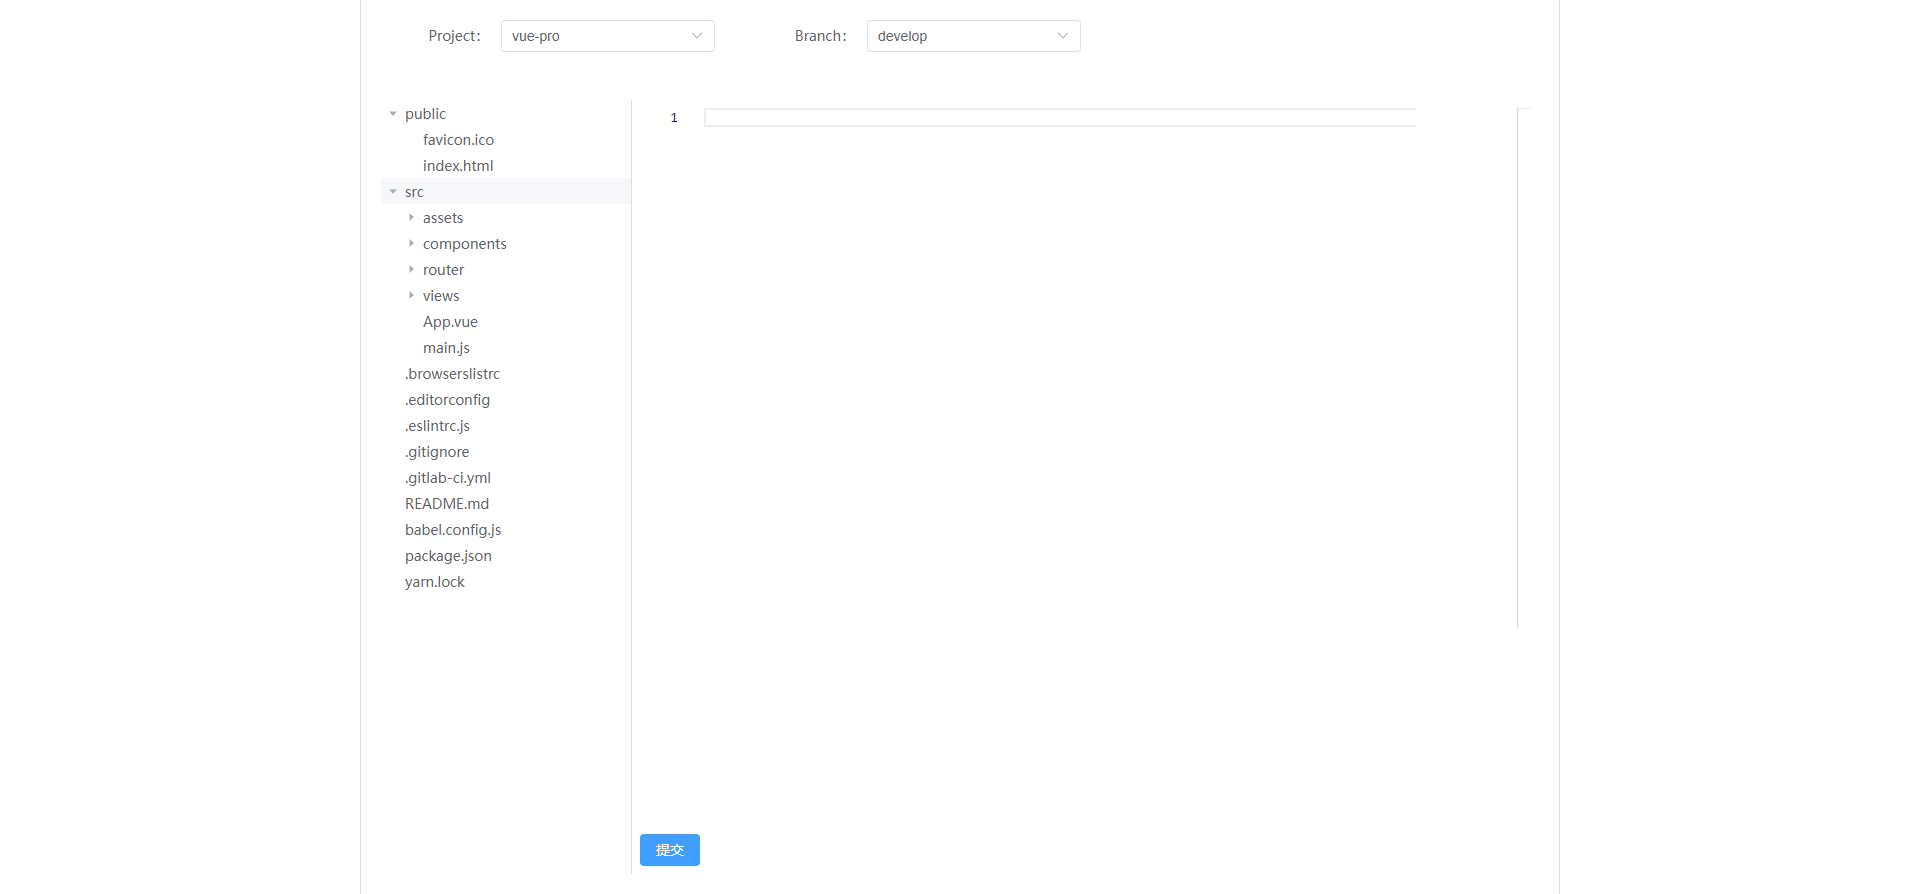Select the src folder label

414,192
